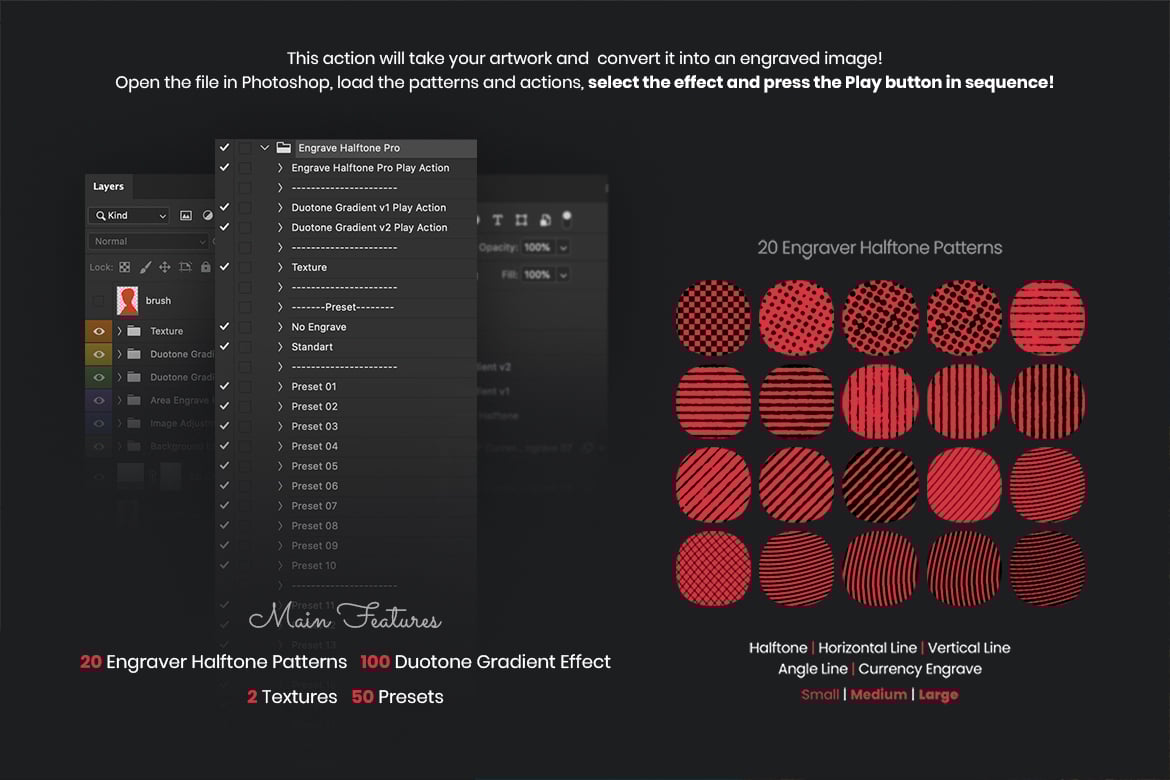Expand the Preset 05 action
1170x780 pixels.
(280, 467)
